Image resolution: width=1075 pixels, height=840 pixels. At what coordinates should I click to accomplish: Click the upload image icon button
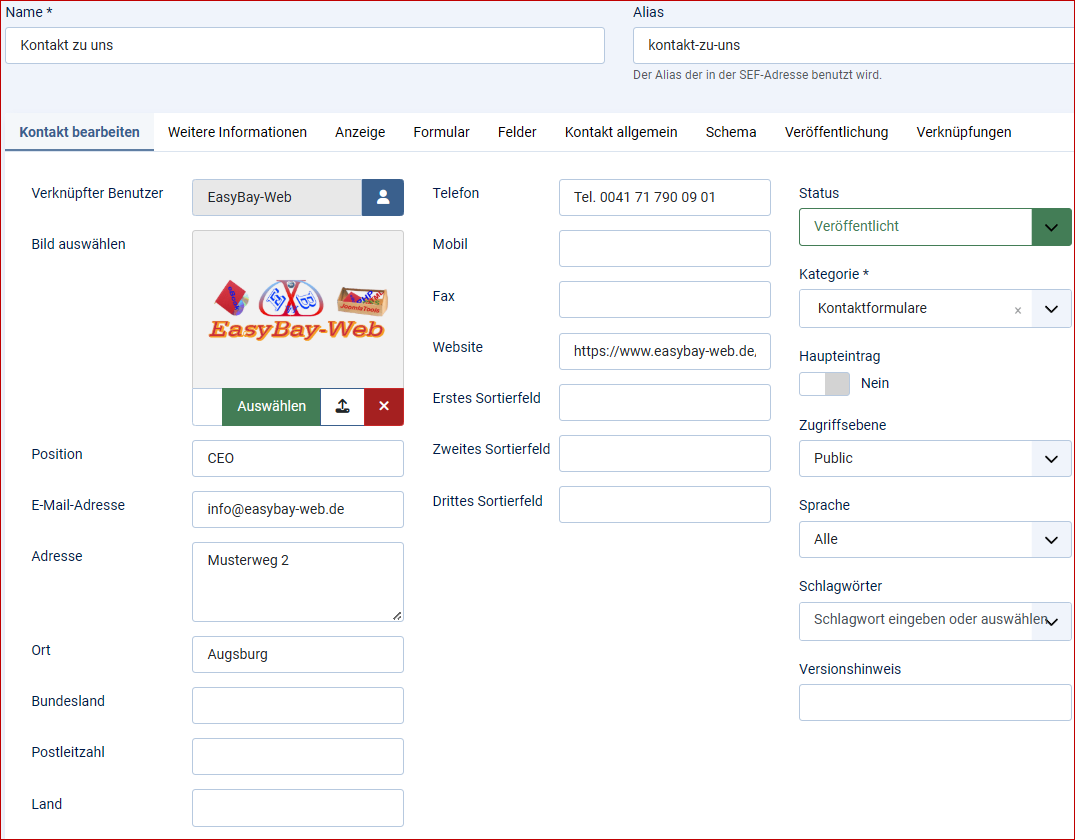pyautogui.click(x=342, y=407)
